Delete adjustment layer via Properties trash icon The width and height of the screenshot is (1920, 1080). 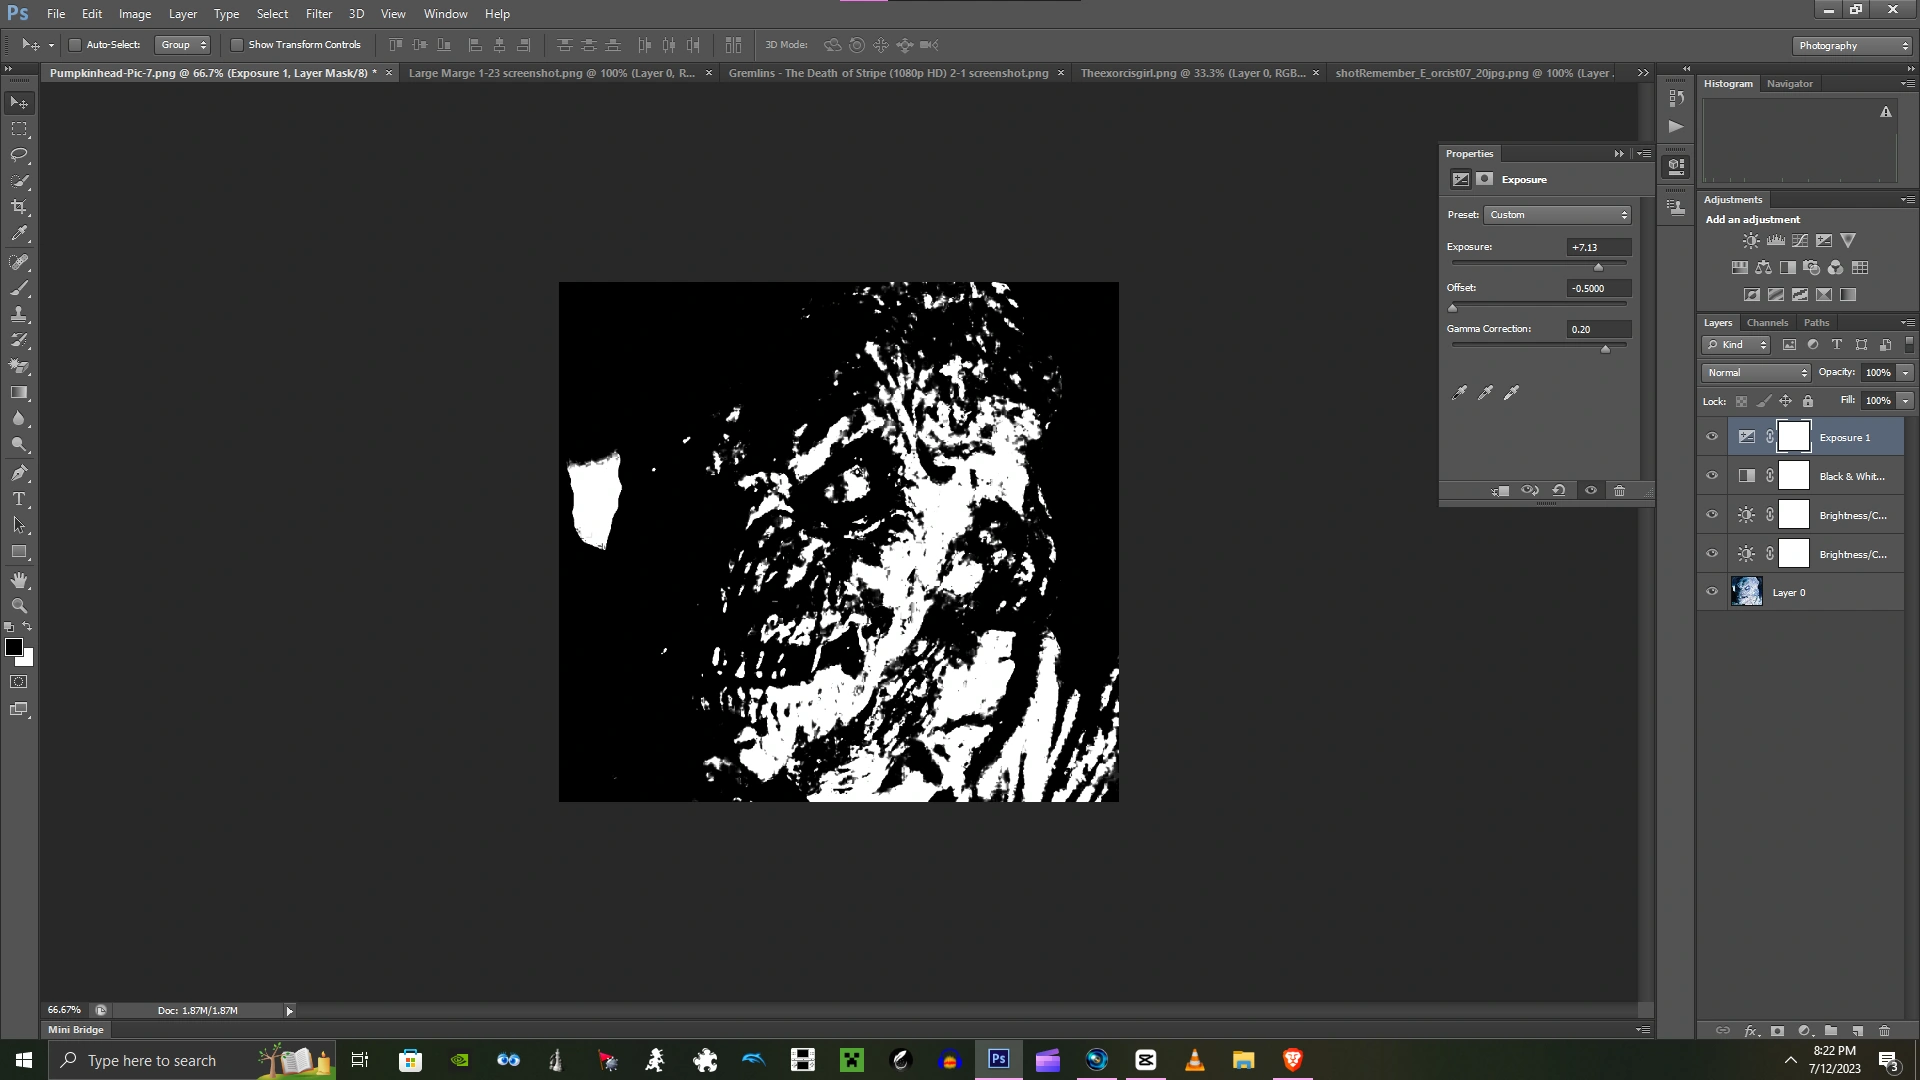pos(1619,490)
